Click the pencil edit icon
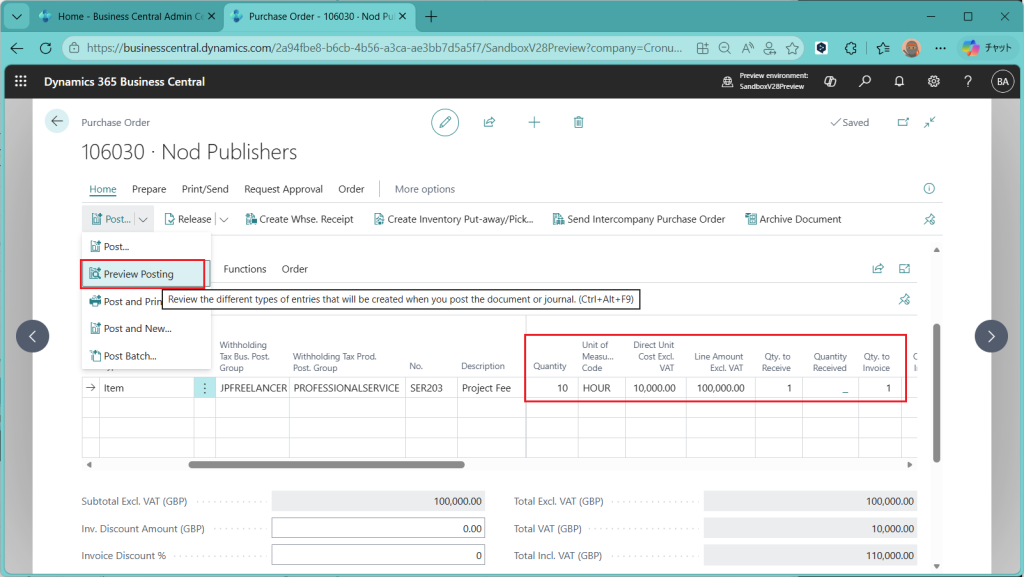The width and height of the screenshot is (1024, 577). point(445,122)
